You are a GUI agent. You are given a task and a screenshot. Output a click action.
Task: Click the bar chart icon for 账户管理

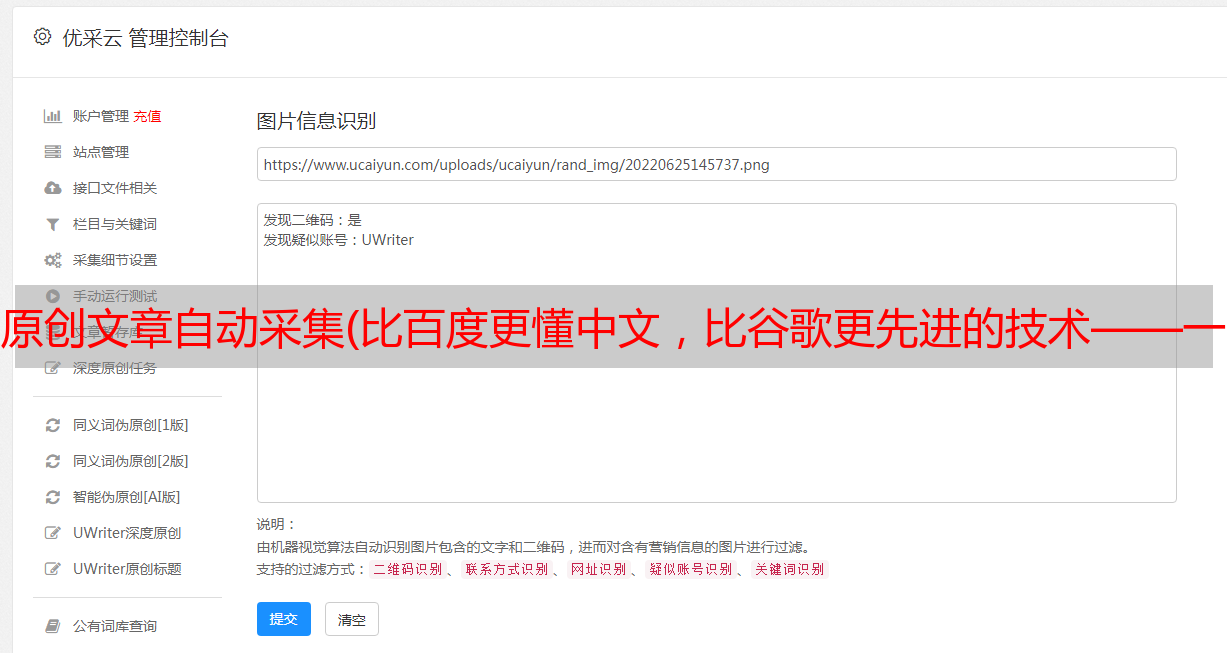(x=53, y=116)
